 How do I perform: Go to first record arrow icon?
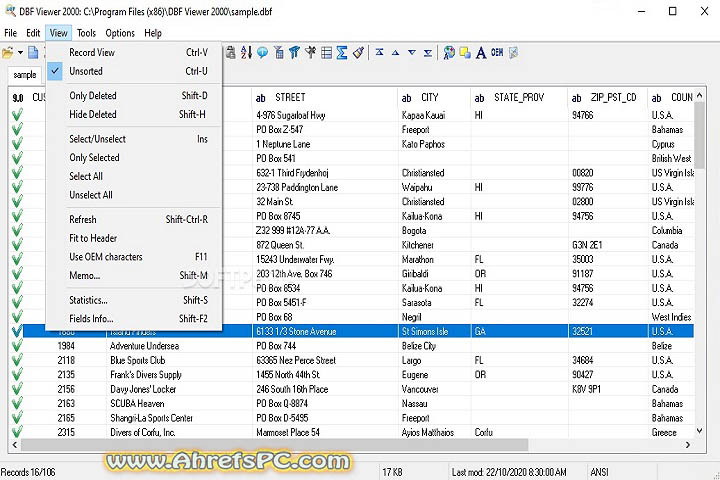pos(379,52)
